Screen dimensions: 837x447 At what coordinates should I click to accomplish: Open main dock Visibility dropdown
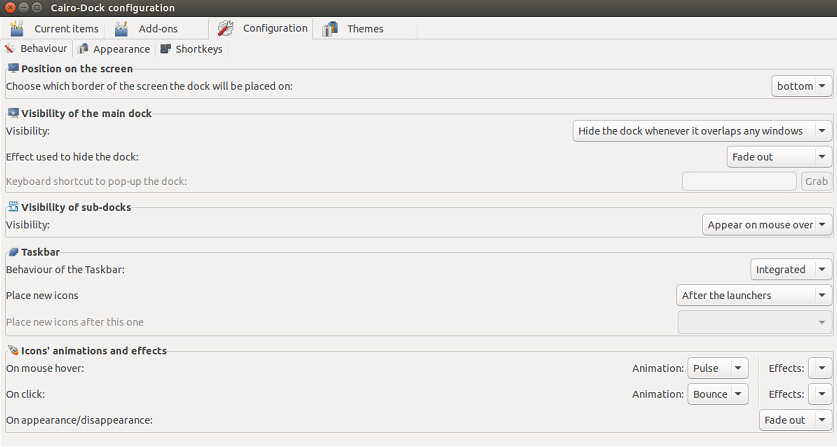click(702, 131)
